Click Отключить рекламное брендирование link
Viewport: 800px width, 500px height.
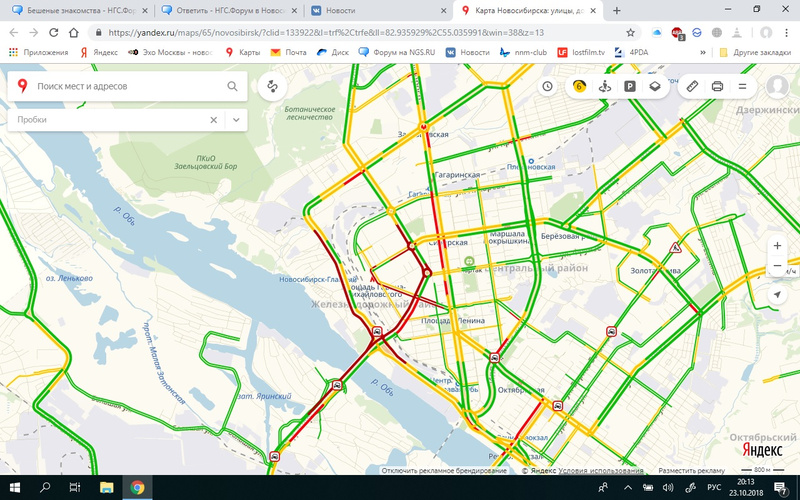[x=444, y=470]
